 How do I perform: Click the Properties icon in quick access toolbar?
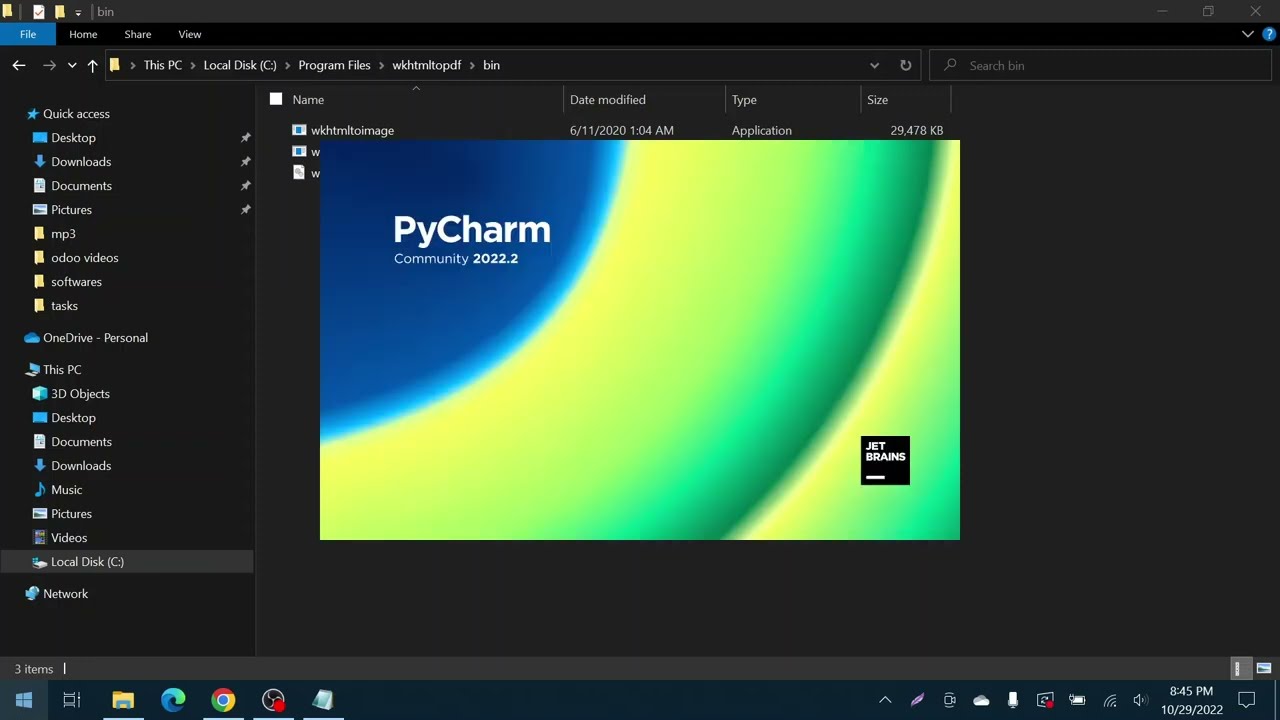coord(39,12)
